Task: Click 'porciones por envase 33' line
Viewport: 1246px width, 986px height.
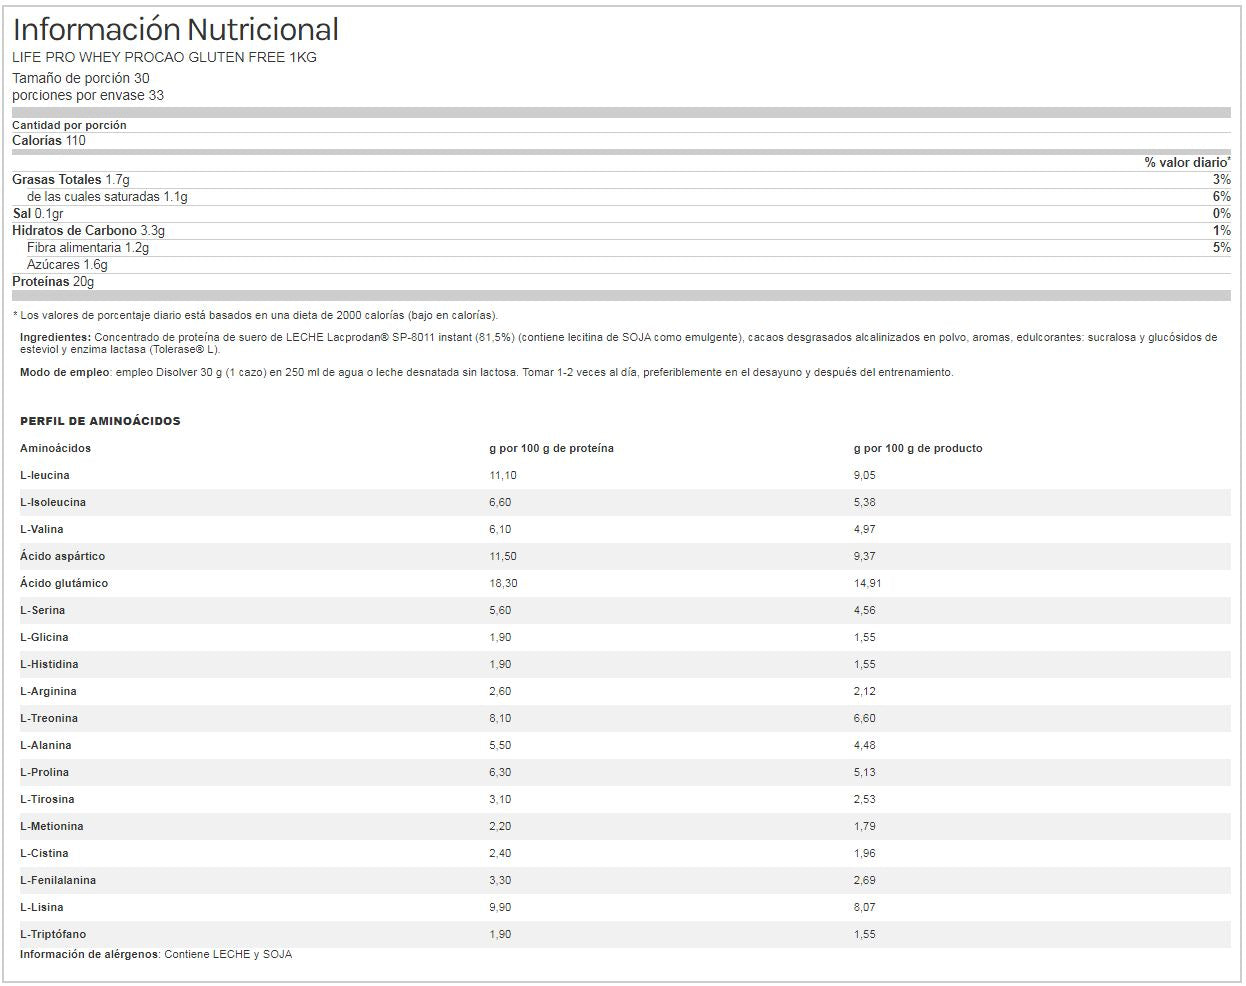Action: tap(88, 95)
